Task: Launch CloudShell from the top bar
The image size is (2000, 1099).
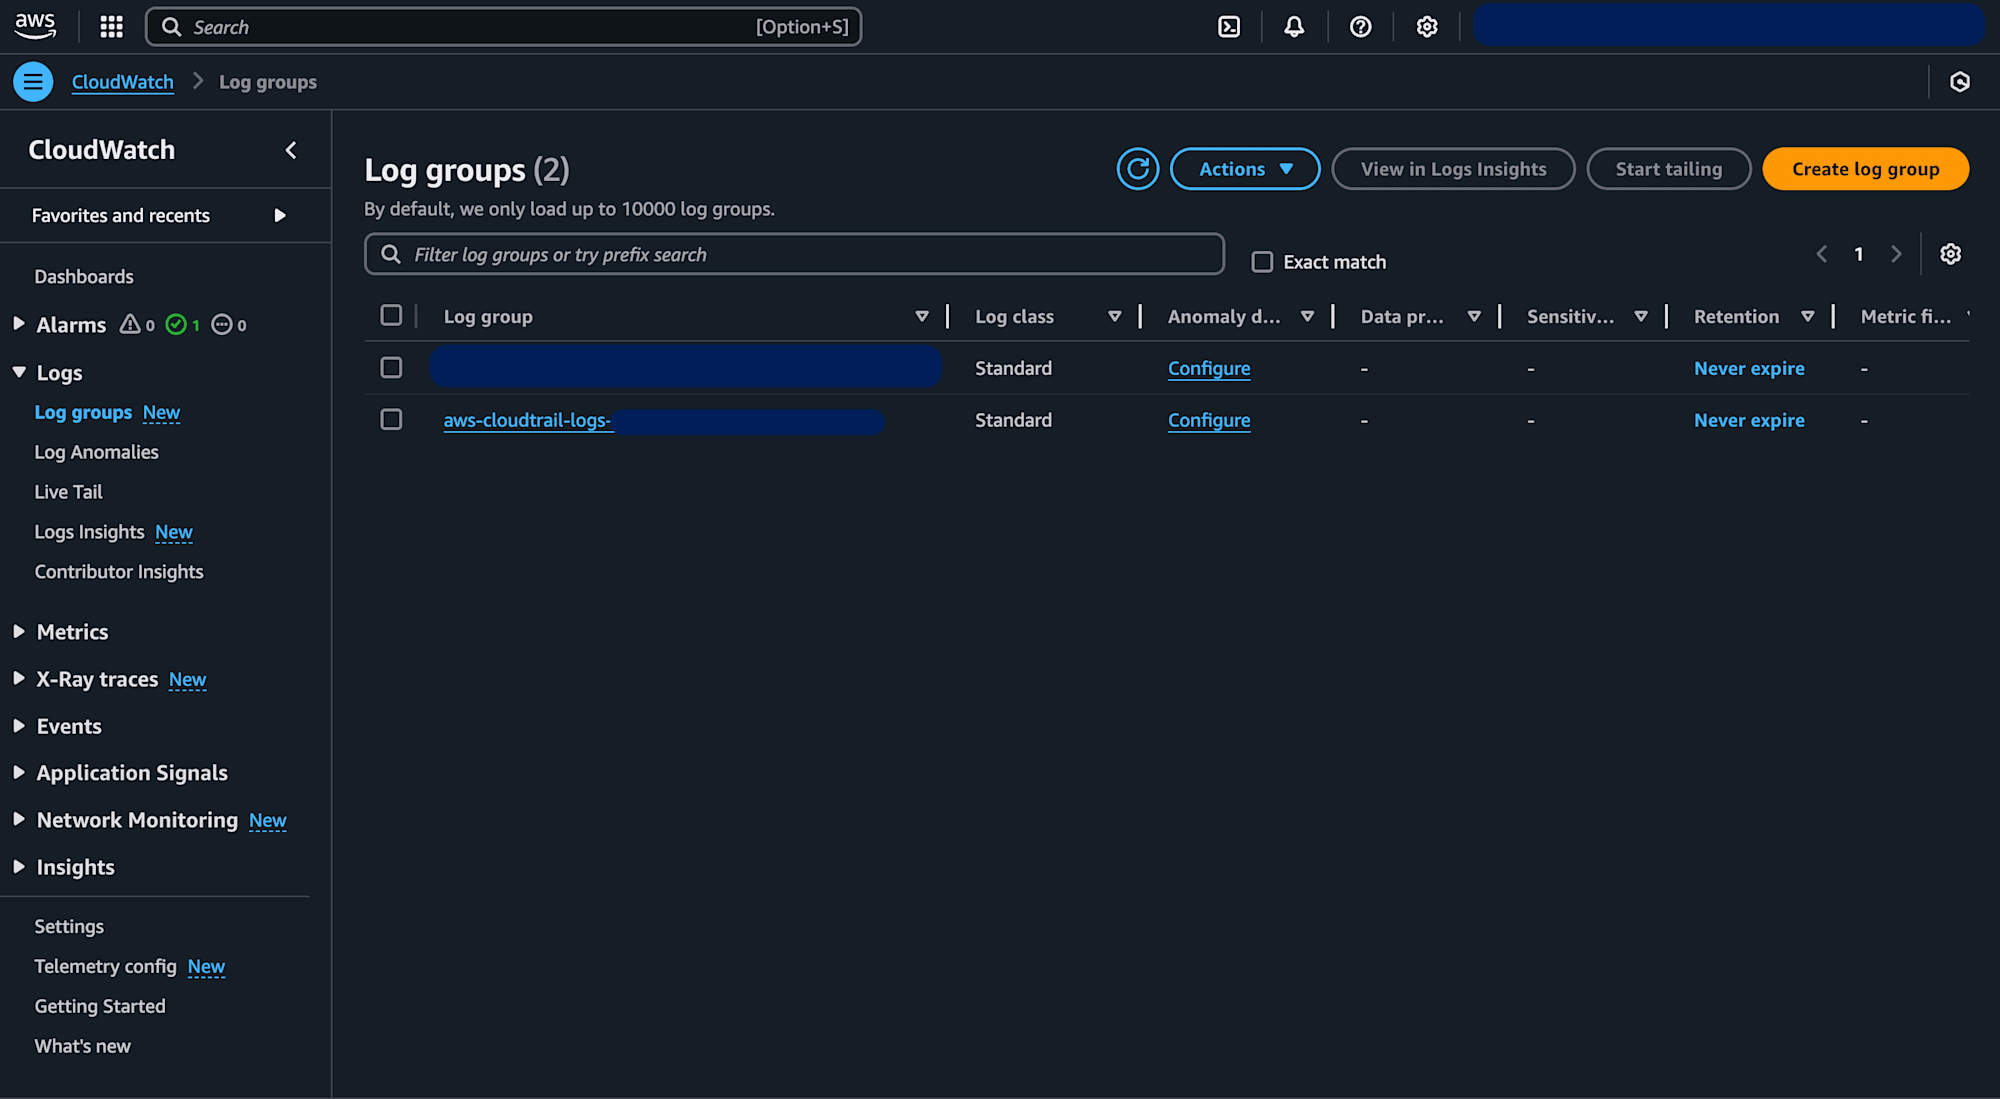Action: (x=1229, y=27)
